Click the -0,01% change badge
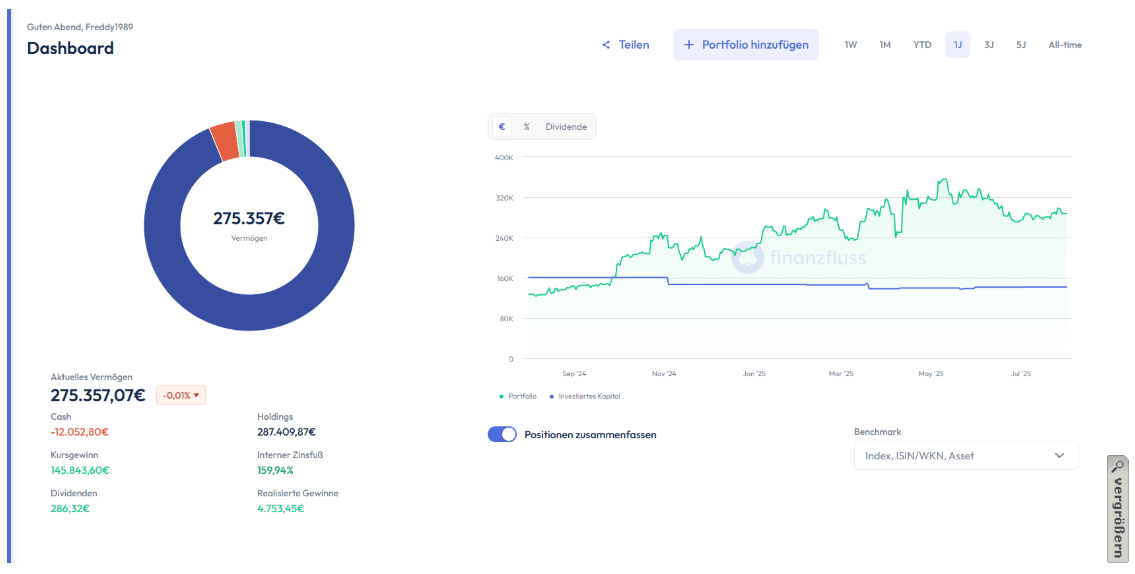 [x=181, y=395]
